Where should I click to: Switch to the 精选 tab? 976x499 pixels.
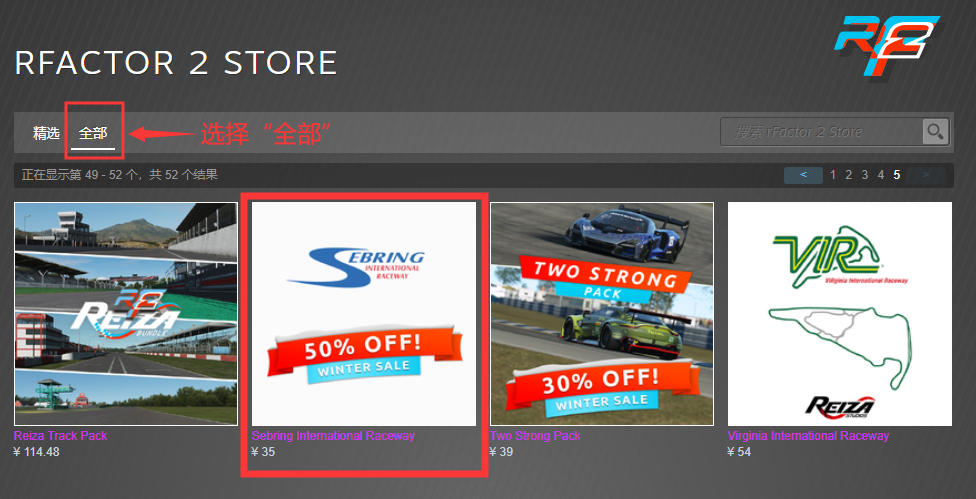(x=46, y=133)
